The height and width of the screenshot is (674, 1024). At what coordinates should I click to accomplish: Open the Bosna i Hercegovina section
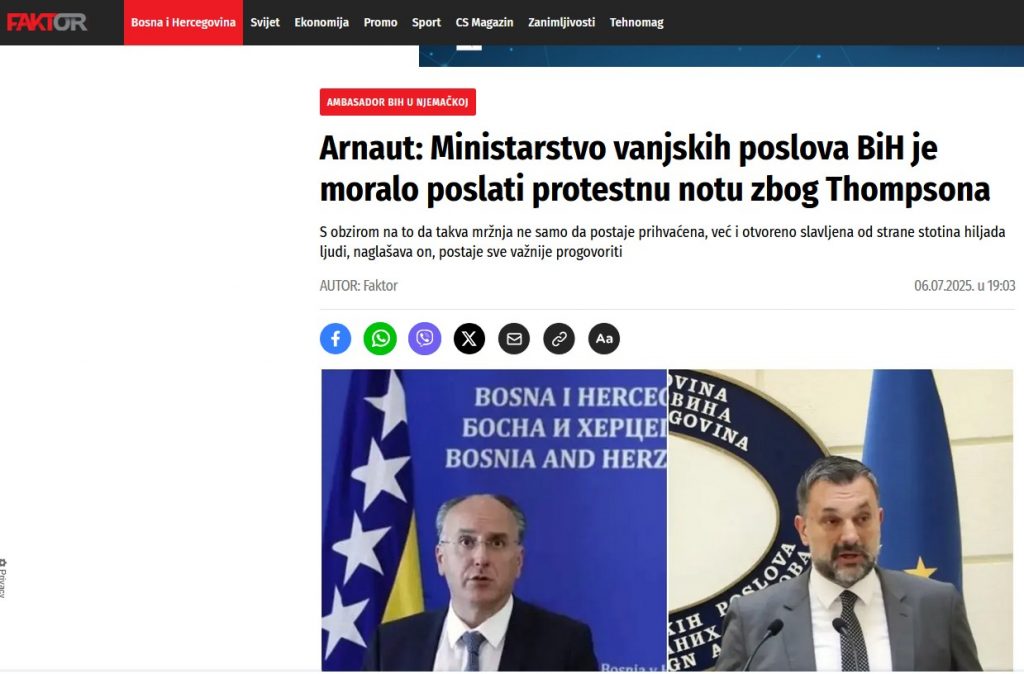183,22
